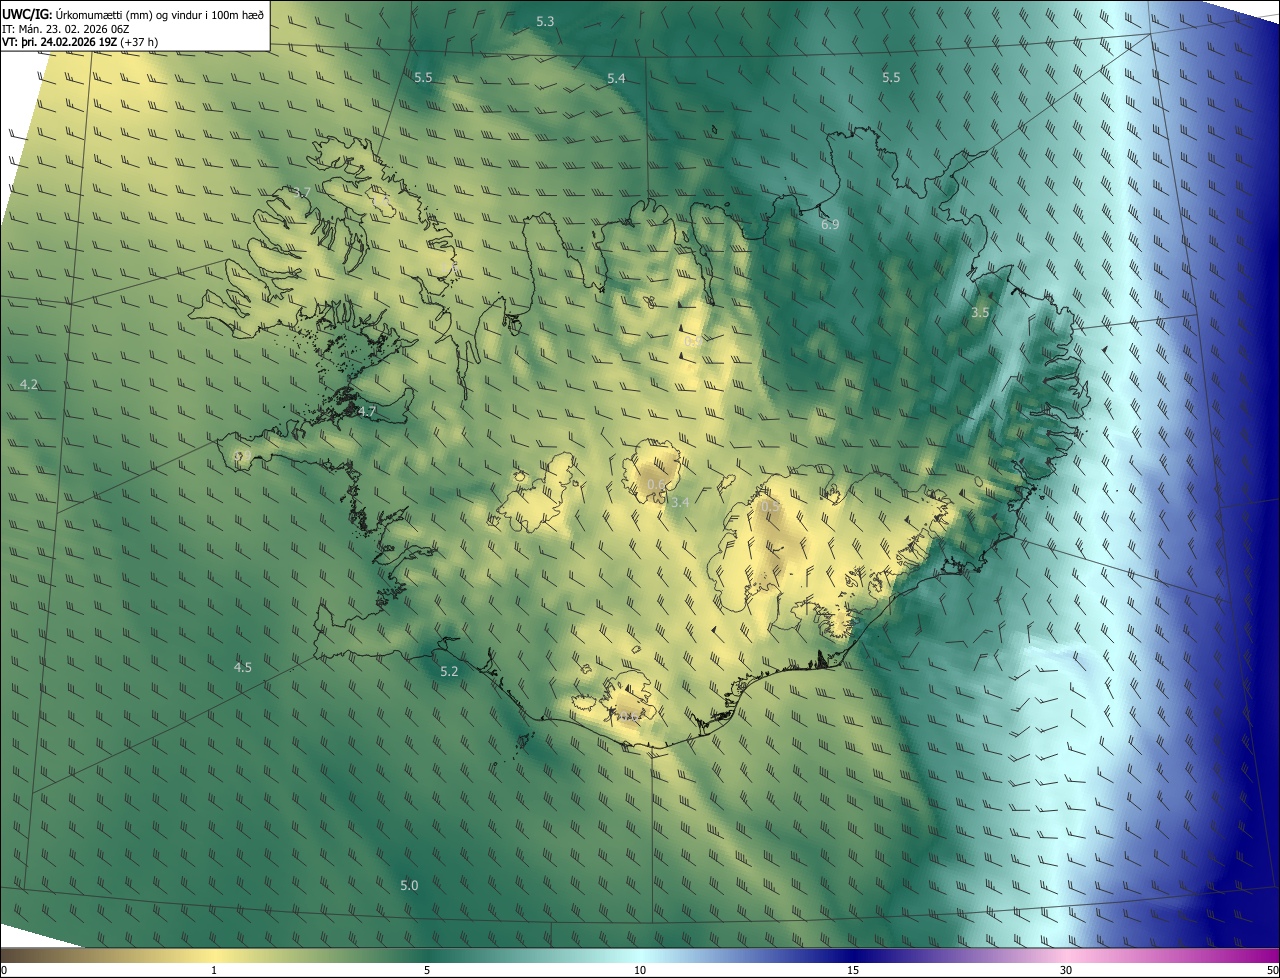Click the 6.9 value label on the map
Viewport: 1280px width, 978px height.
(x=830, y=225)
